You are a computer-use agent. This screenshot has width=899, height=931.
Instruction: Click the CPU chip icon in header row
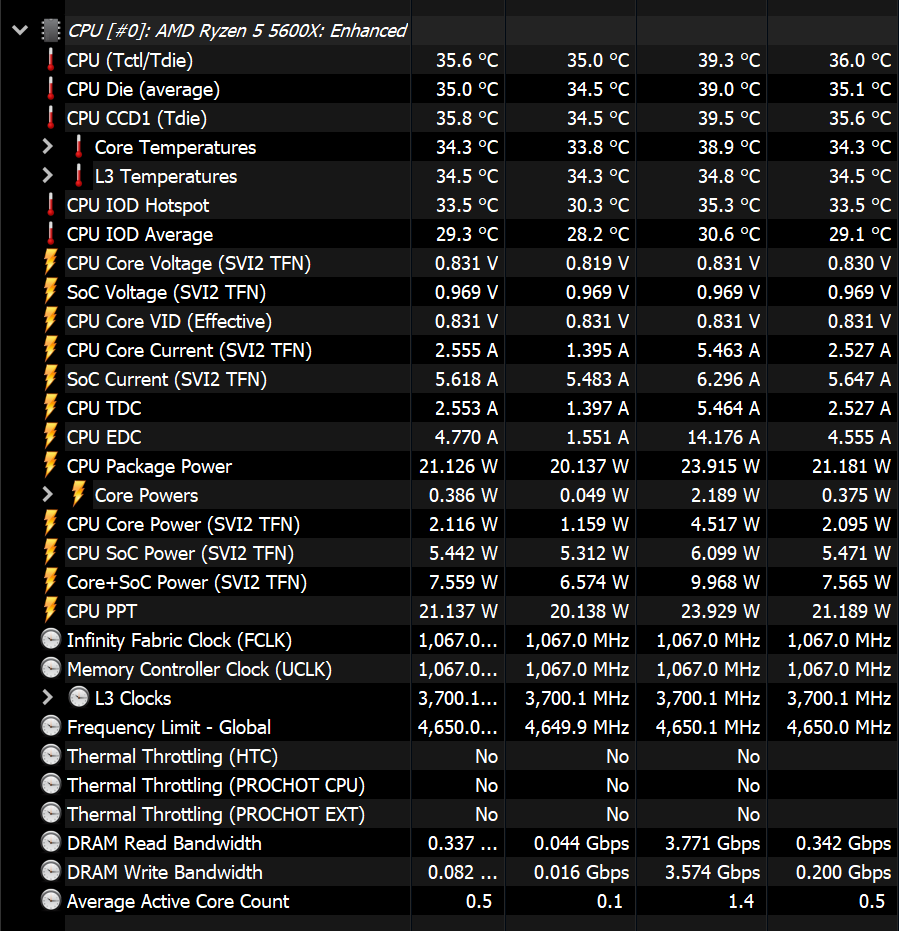pos(51,30)
